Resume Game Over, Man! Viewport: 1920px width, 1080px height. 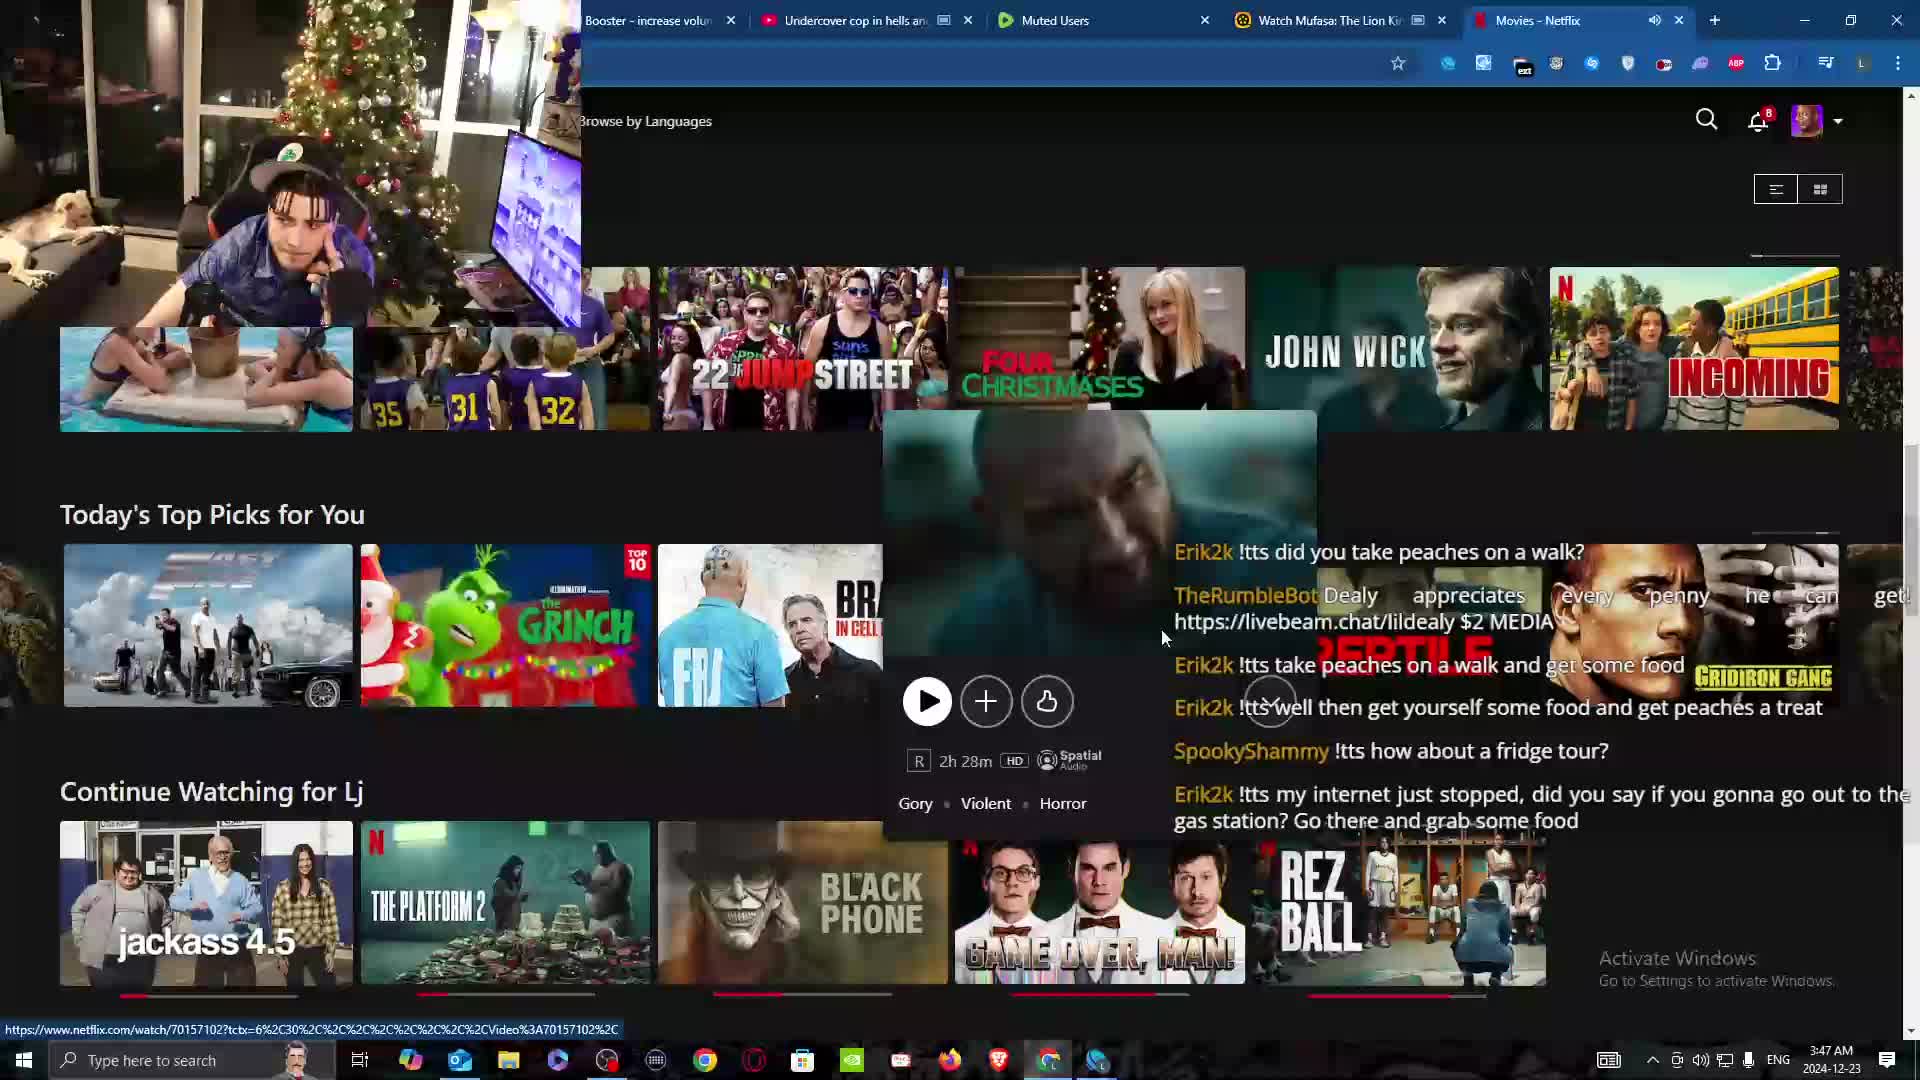[x=1100, y=910]
